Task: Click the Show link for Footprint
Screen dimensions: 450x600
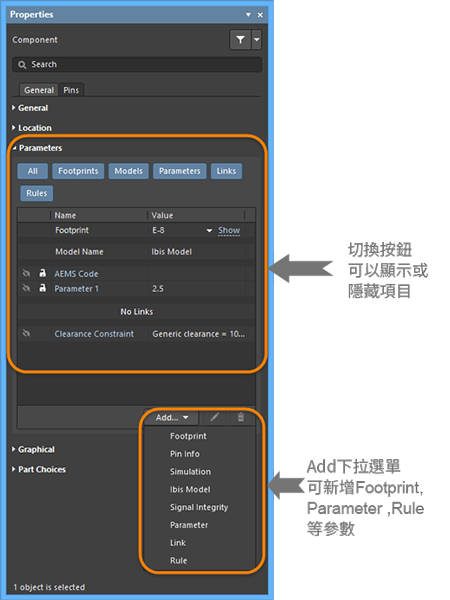Action: (x=229, y=230)
